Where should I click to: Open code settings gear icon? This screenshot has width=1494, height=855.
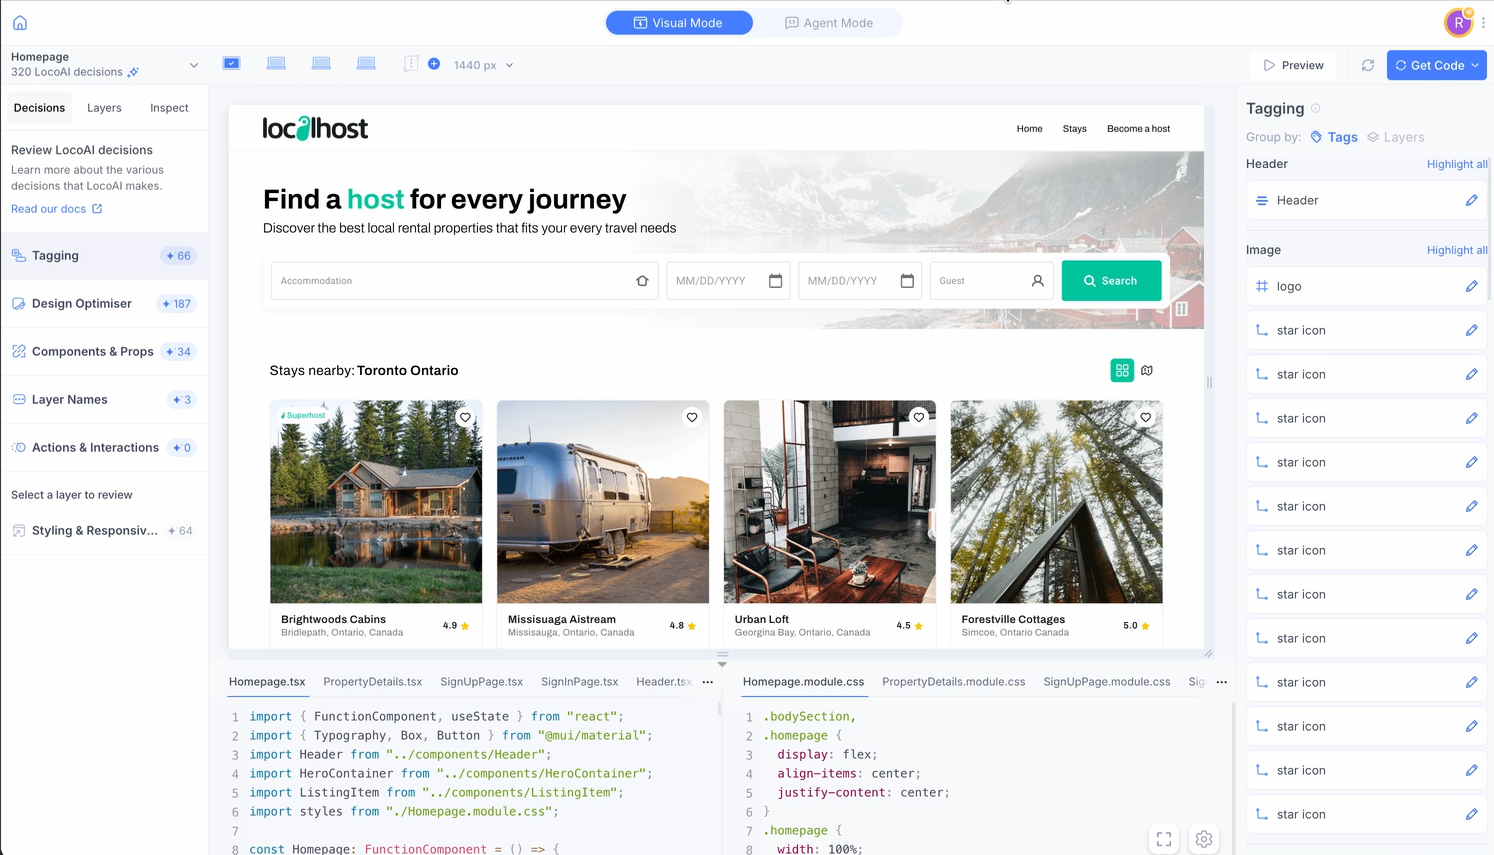1204,839
